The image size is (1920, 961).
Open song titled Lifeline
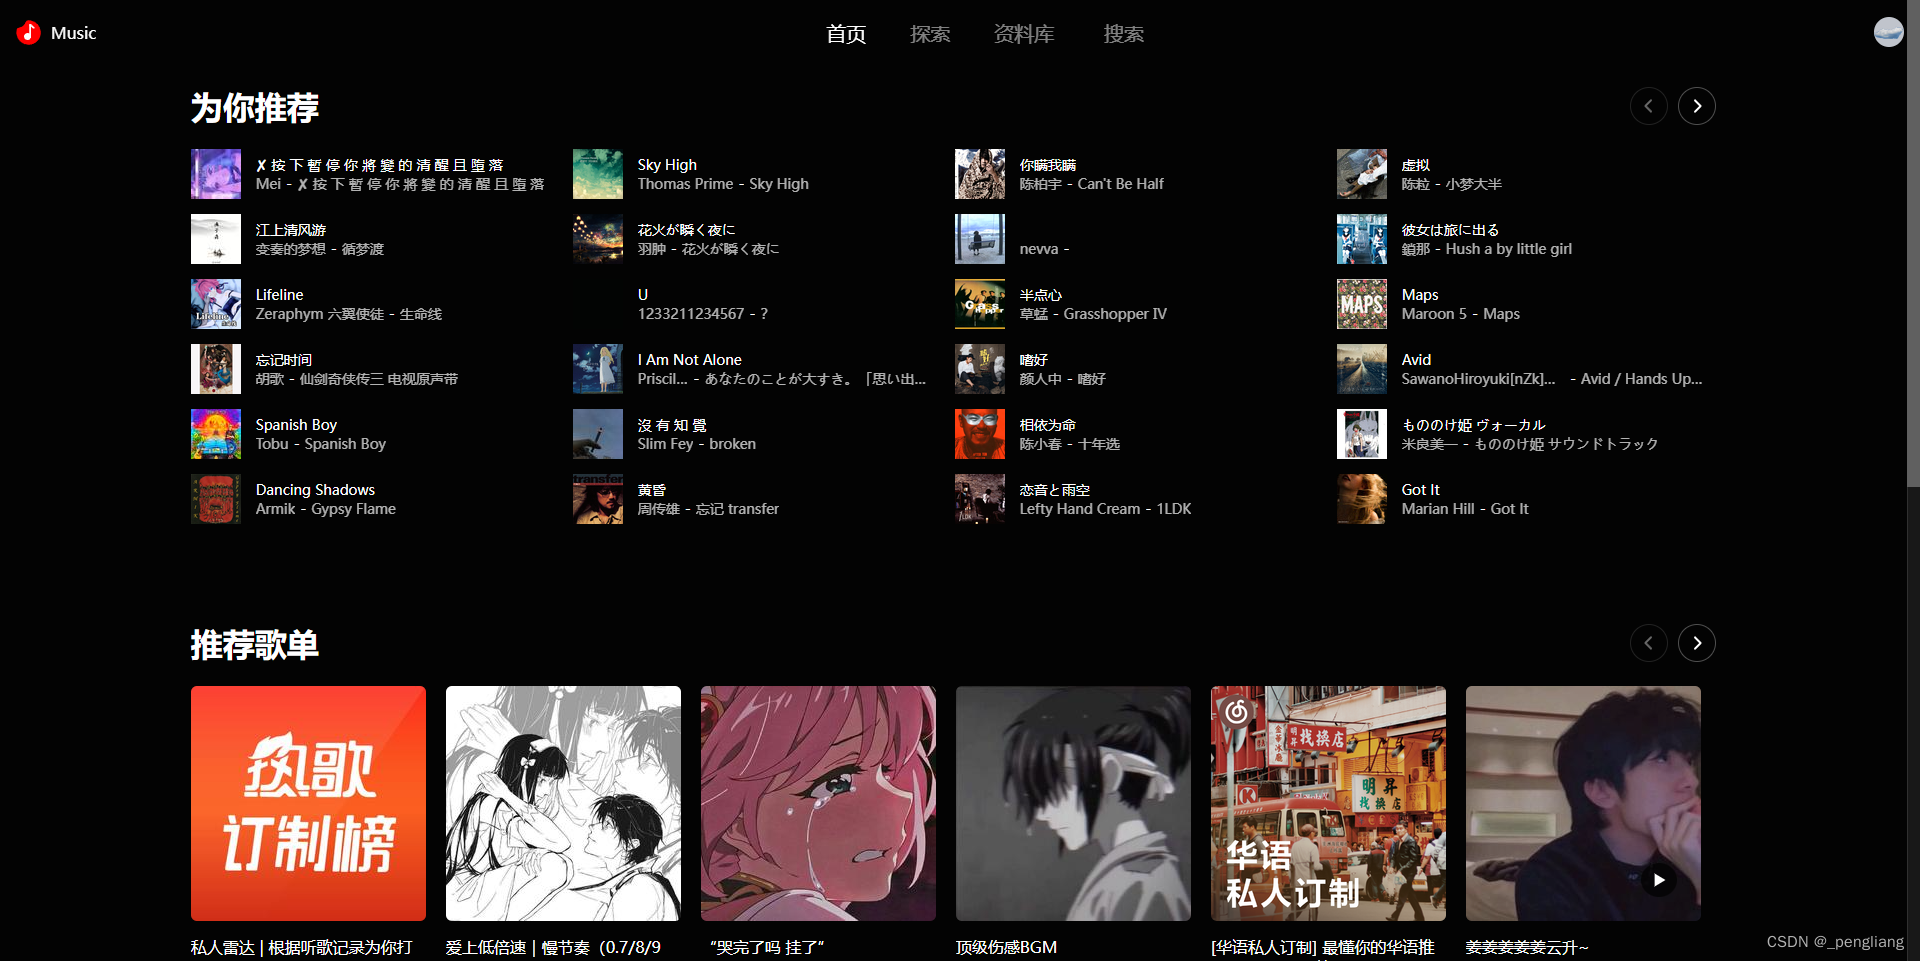pos(279,295)
